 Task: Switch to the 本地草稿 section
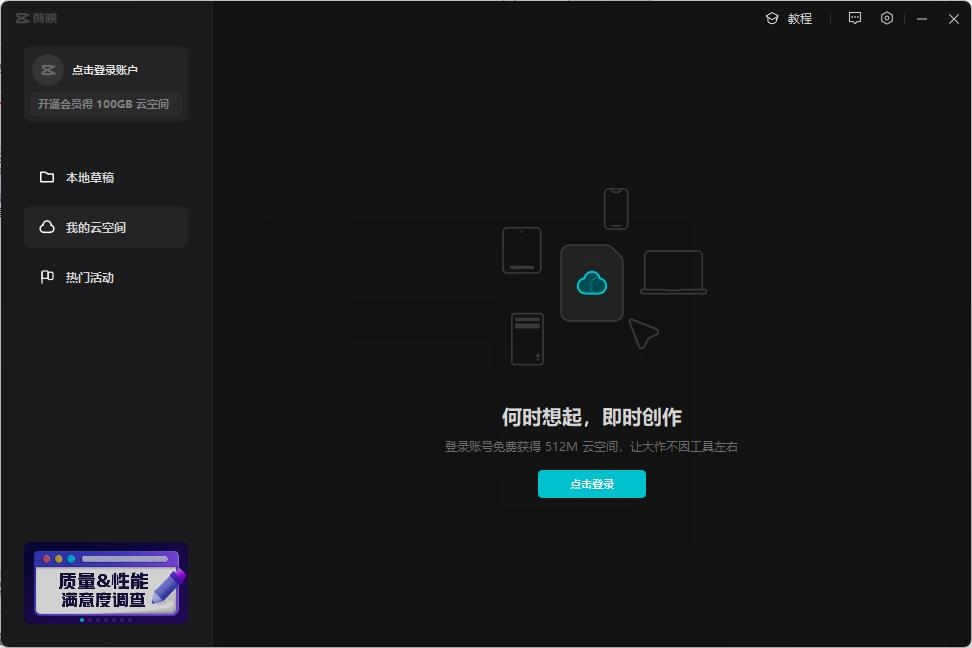(x=91, y=177)
